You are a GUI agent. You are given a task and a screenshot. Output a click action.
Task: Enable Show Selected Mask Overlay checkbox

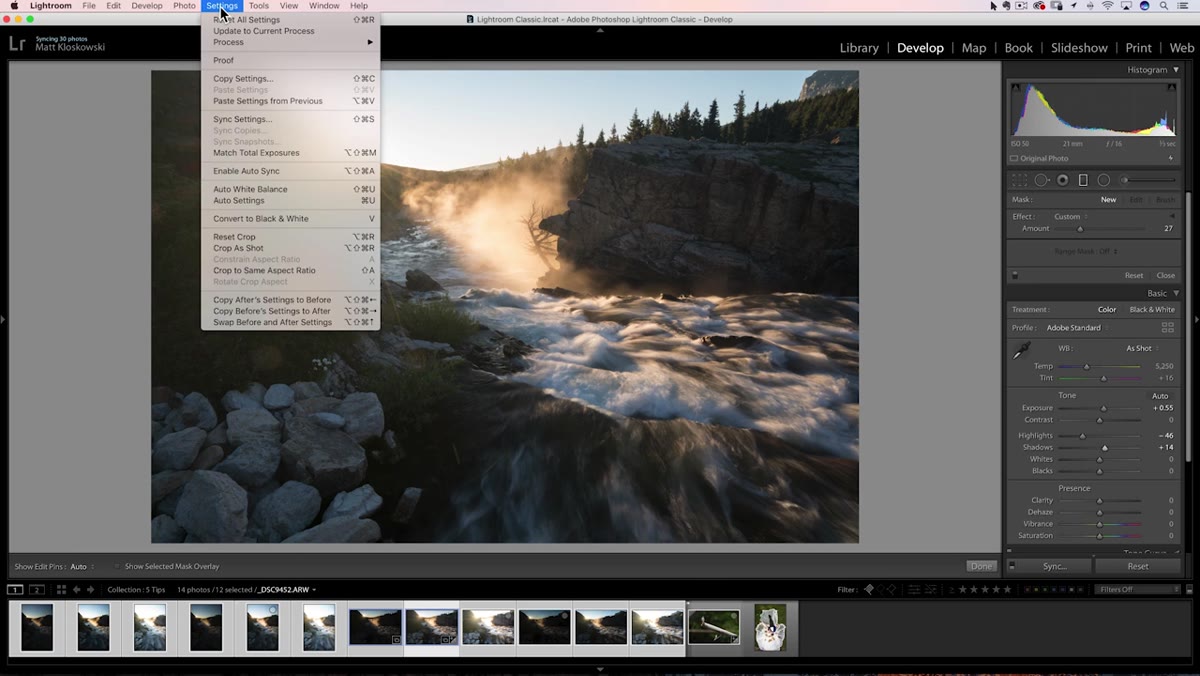(x=117, y=566)
